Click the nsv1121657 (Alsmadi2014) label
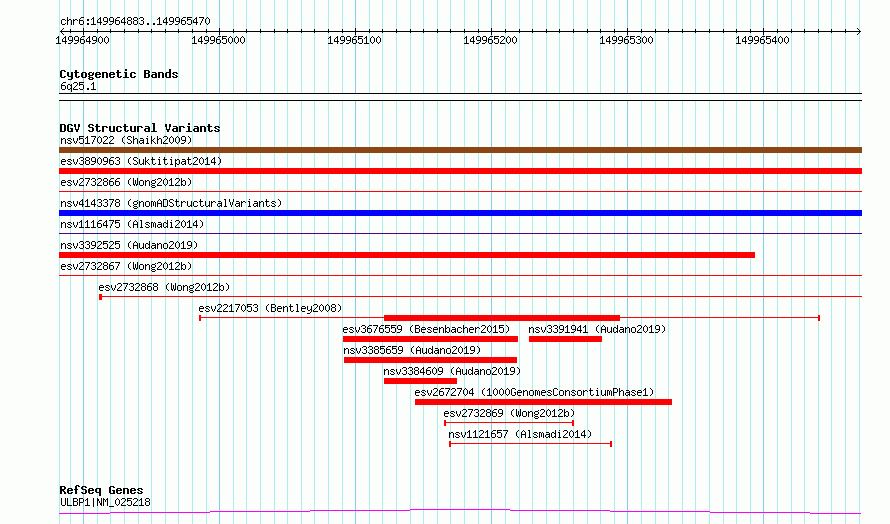This screenshot has height=524, width=890. click(x=520, y=434)
